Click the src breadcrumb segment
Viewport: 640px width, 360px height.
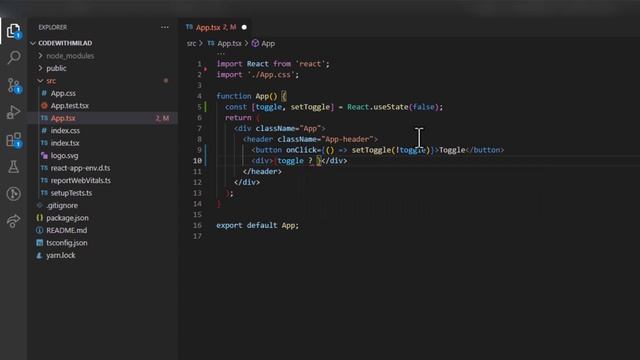tap(191, 43)
